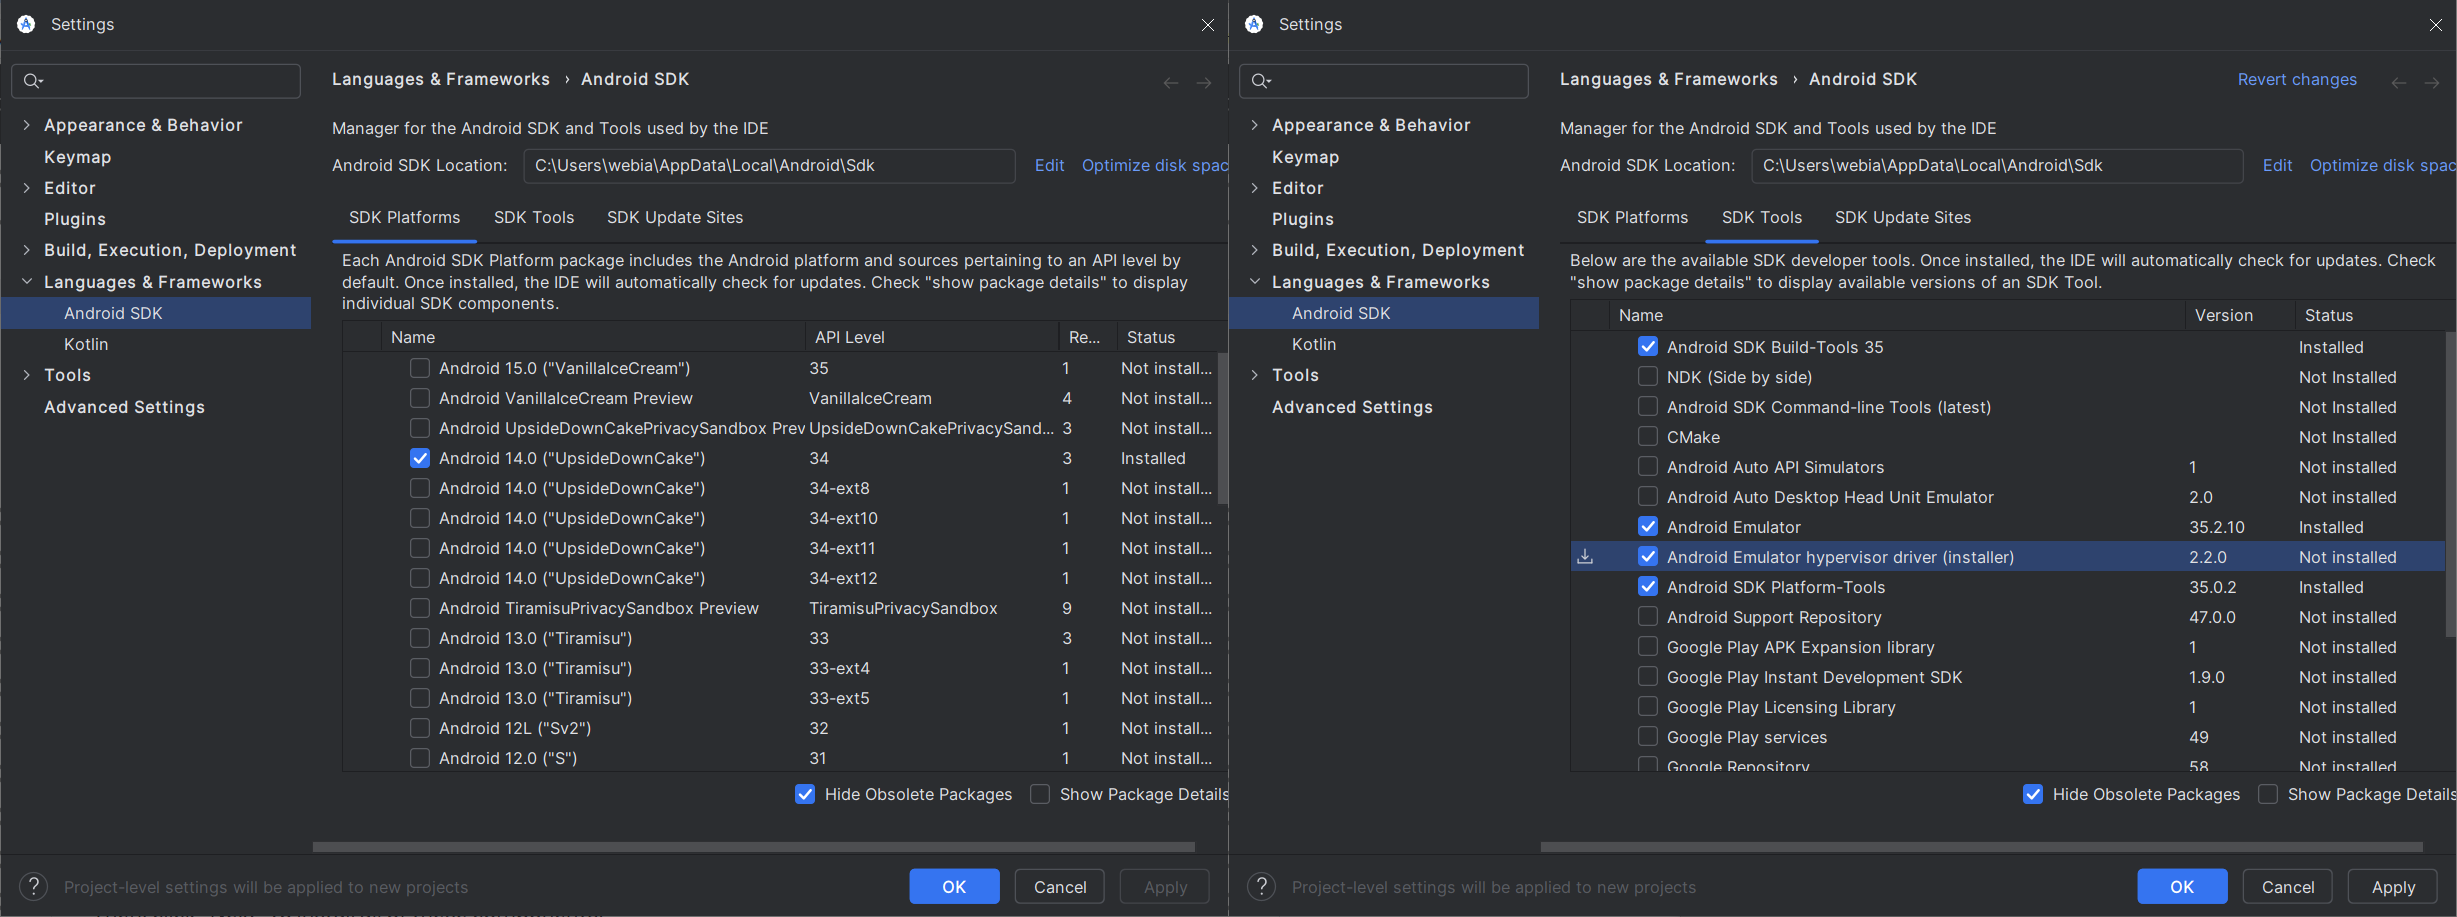Click Apply button in right window

point(2393,886)
